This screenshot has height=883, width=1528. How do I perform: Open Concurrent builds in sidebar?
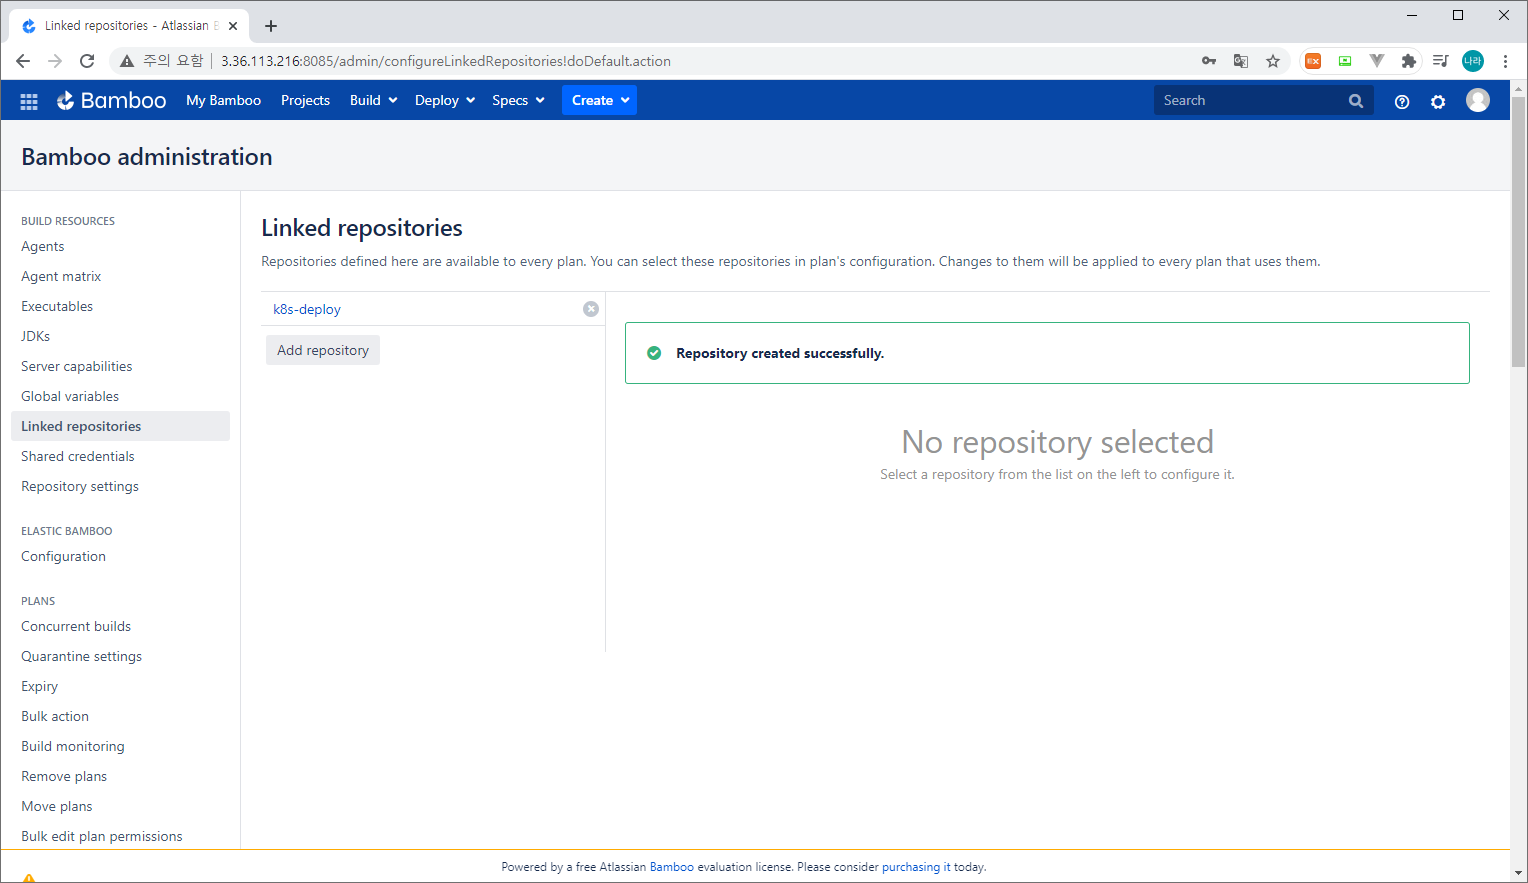[x=76, y=626]
